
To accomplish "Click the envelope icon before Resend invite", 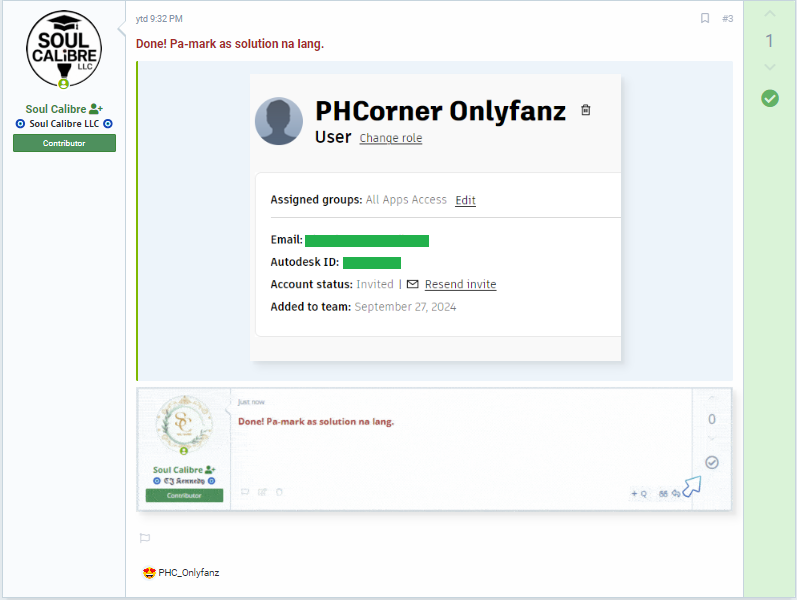I will (413, 284).
